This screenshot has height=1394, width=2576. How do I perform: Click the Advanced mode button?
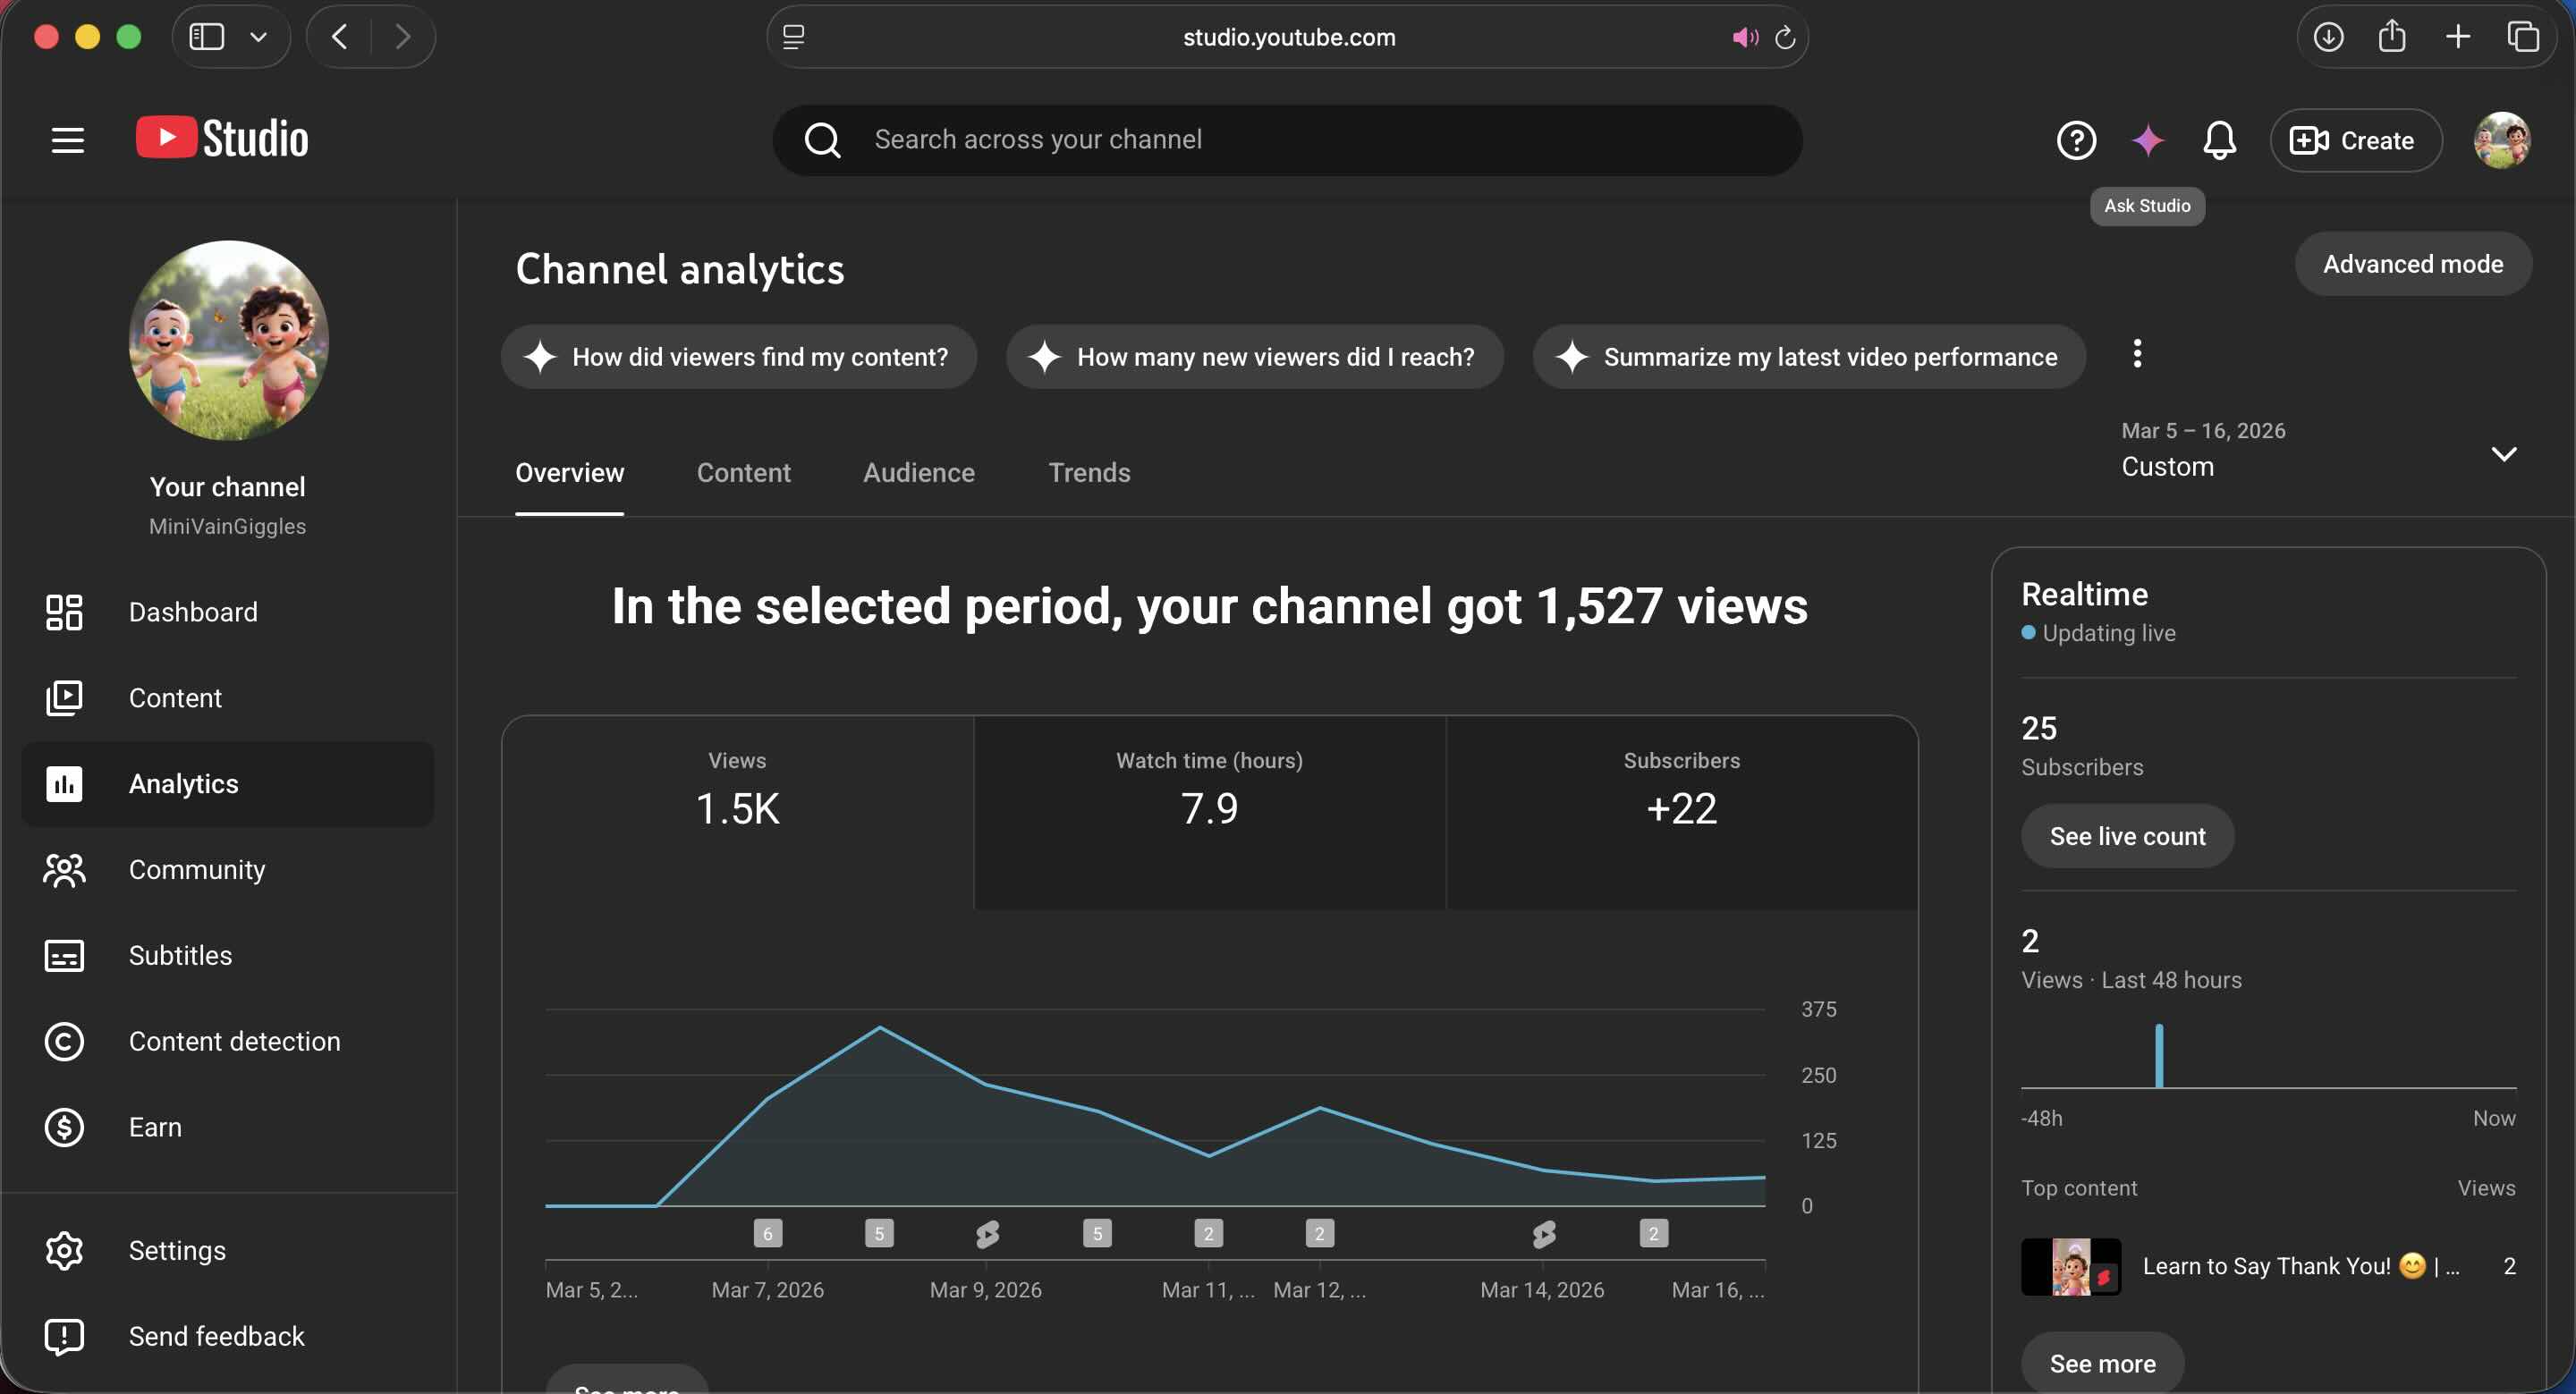2413,264
